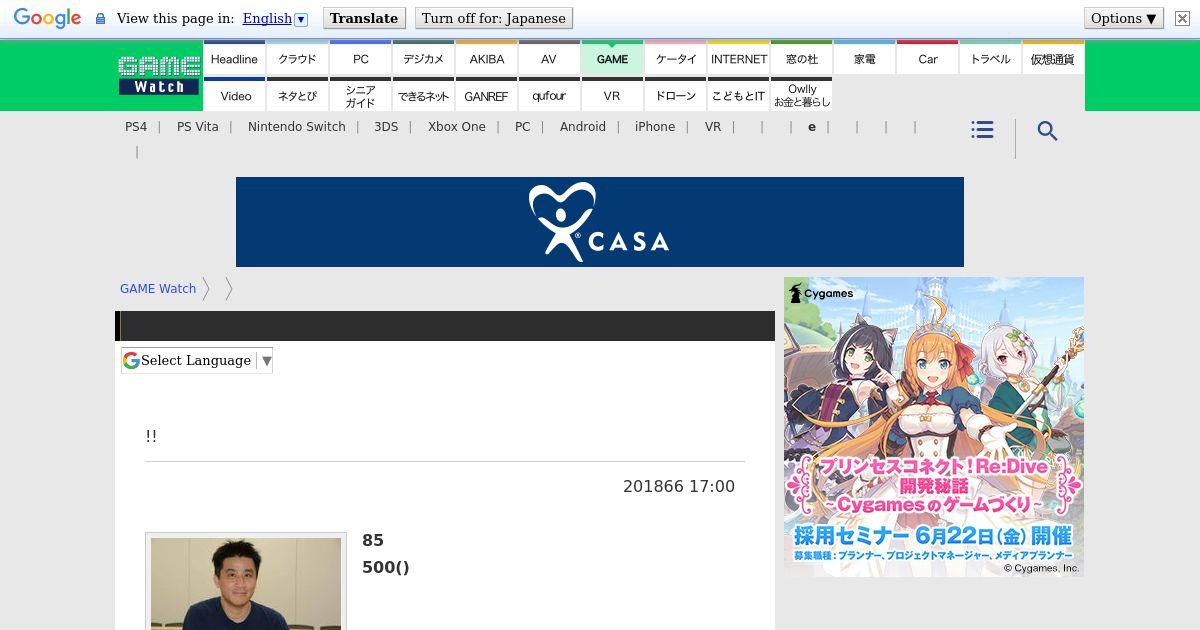This screenshot has height=630, width=1200.
Task: Go to Android category link
Action: (583, 127)
